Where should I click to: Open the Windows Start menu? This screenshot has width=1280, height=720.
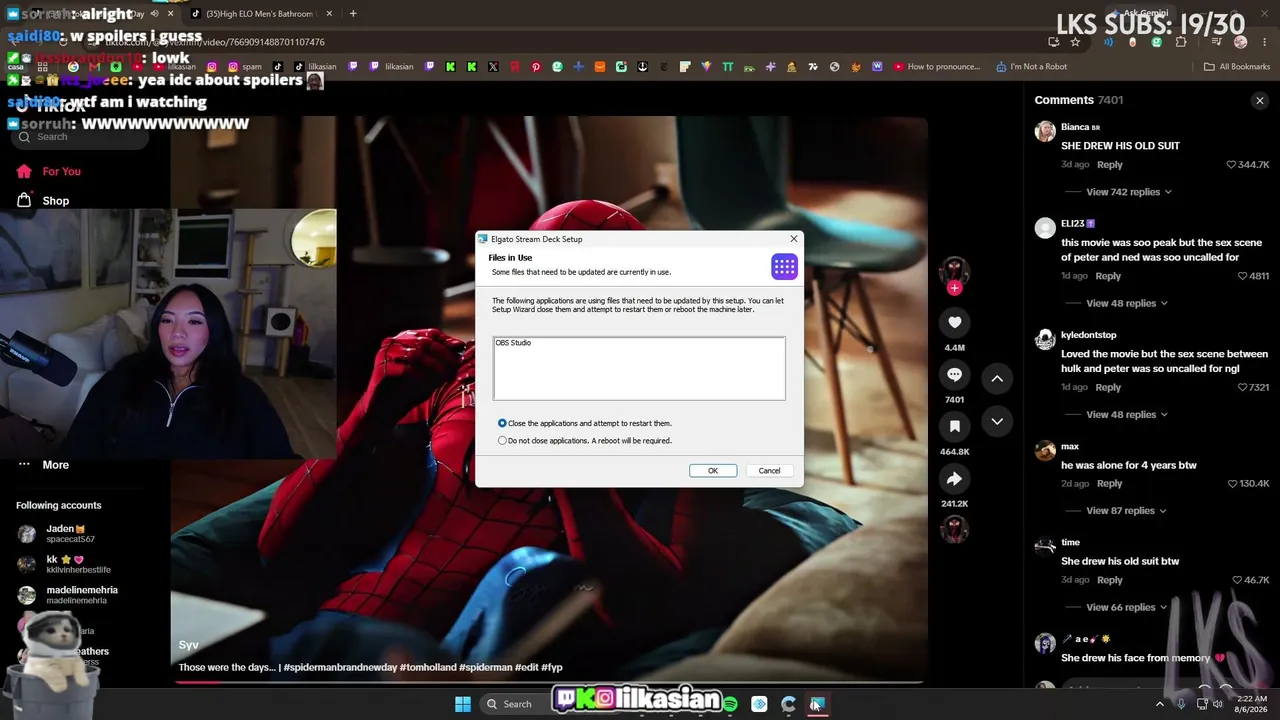point(463,704)
